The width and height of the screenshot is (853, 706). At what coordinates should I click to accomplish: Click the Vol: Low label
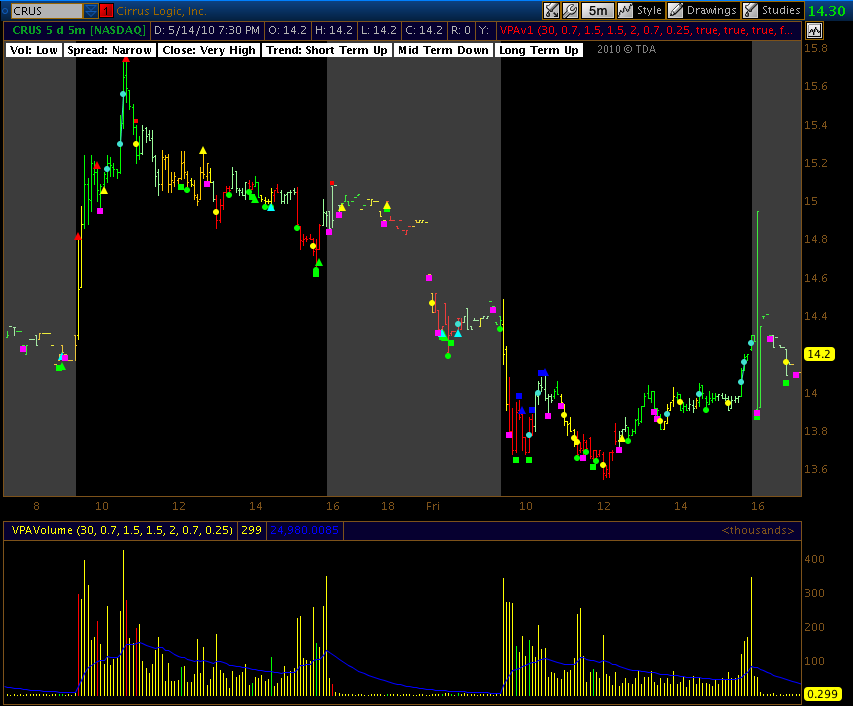[34, 50]
